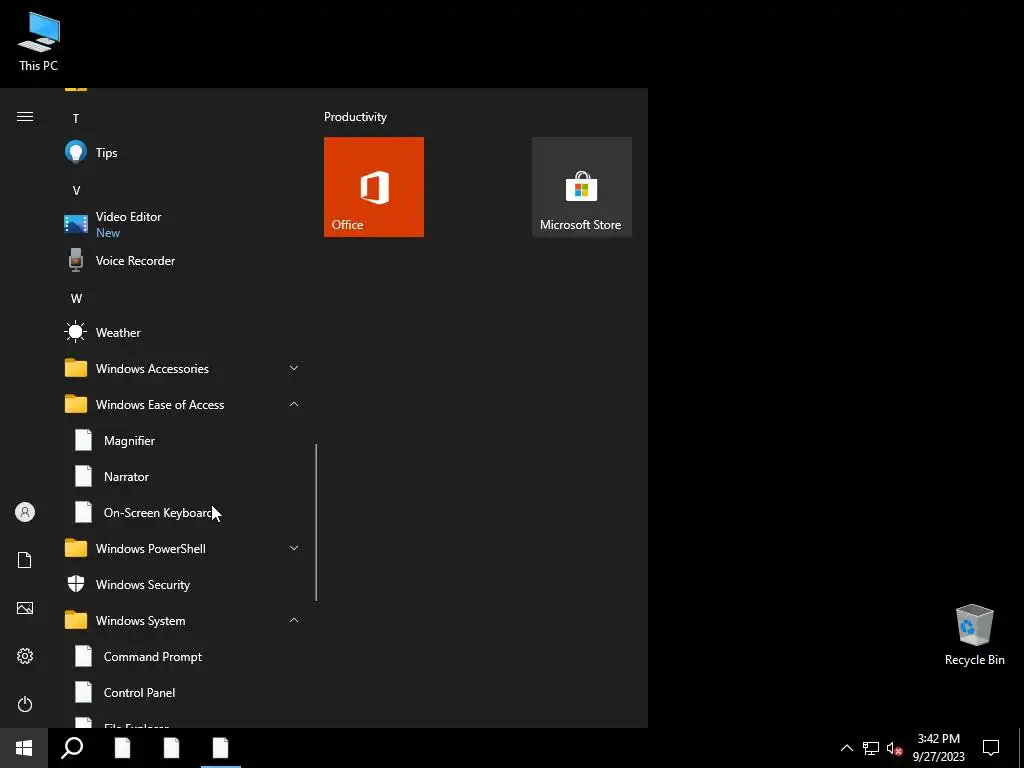Open the network status tray icon
This screenshot has width=1024, height=768.
tap(871, 748)
